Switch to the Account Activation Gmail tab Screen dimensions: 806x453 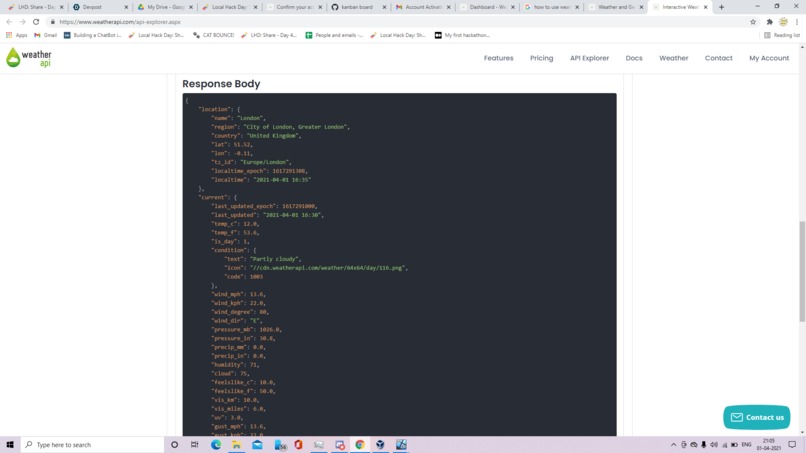[423, 7]
